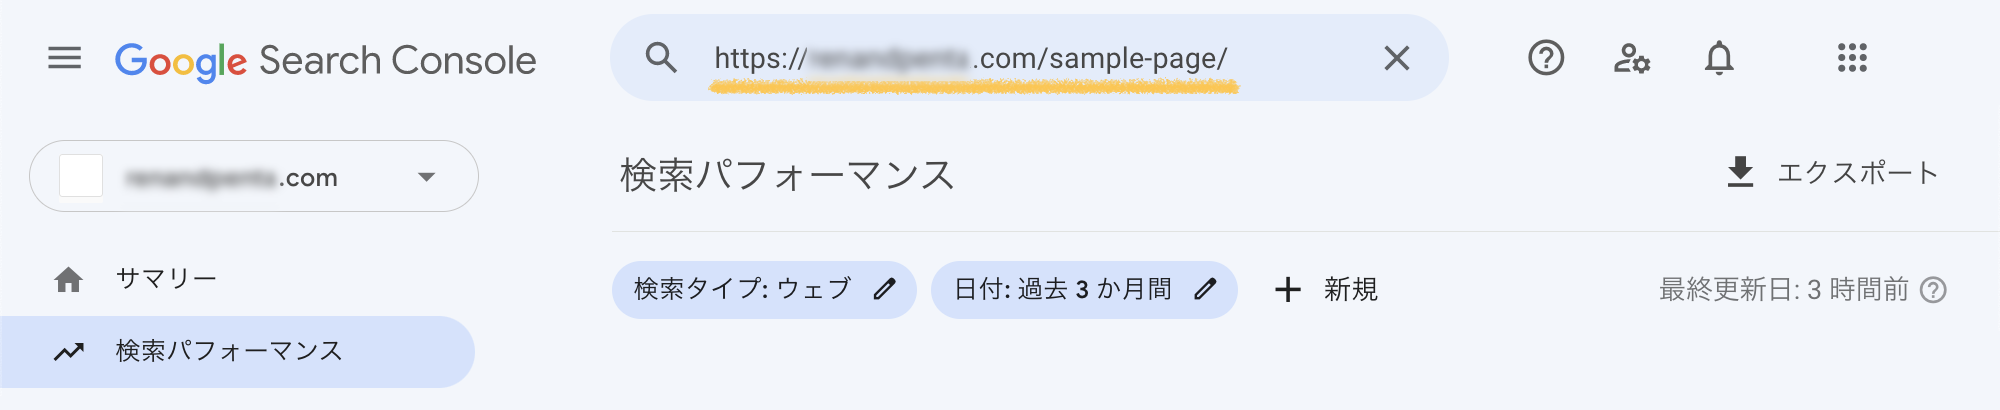2000x410 pixels.
Task: Click the export download icon
Action: point(1740,172)
